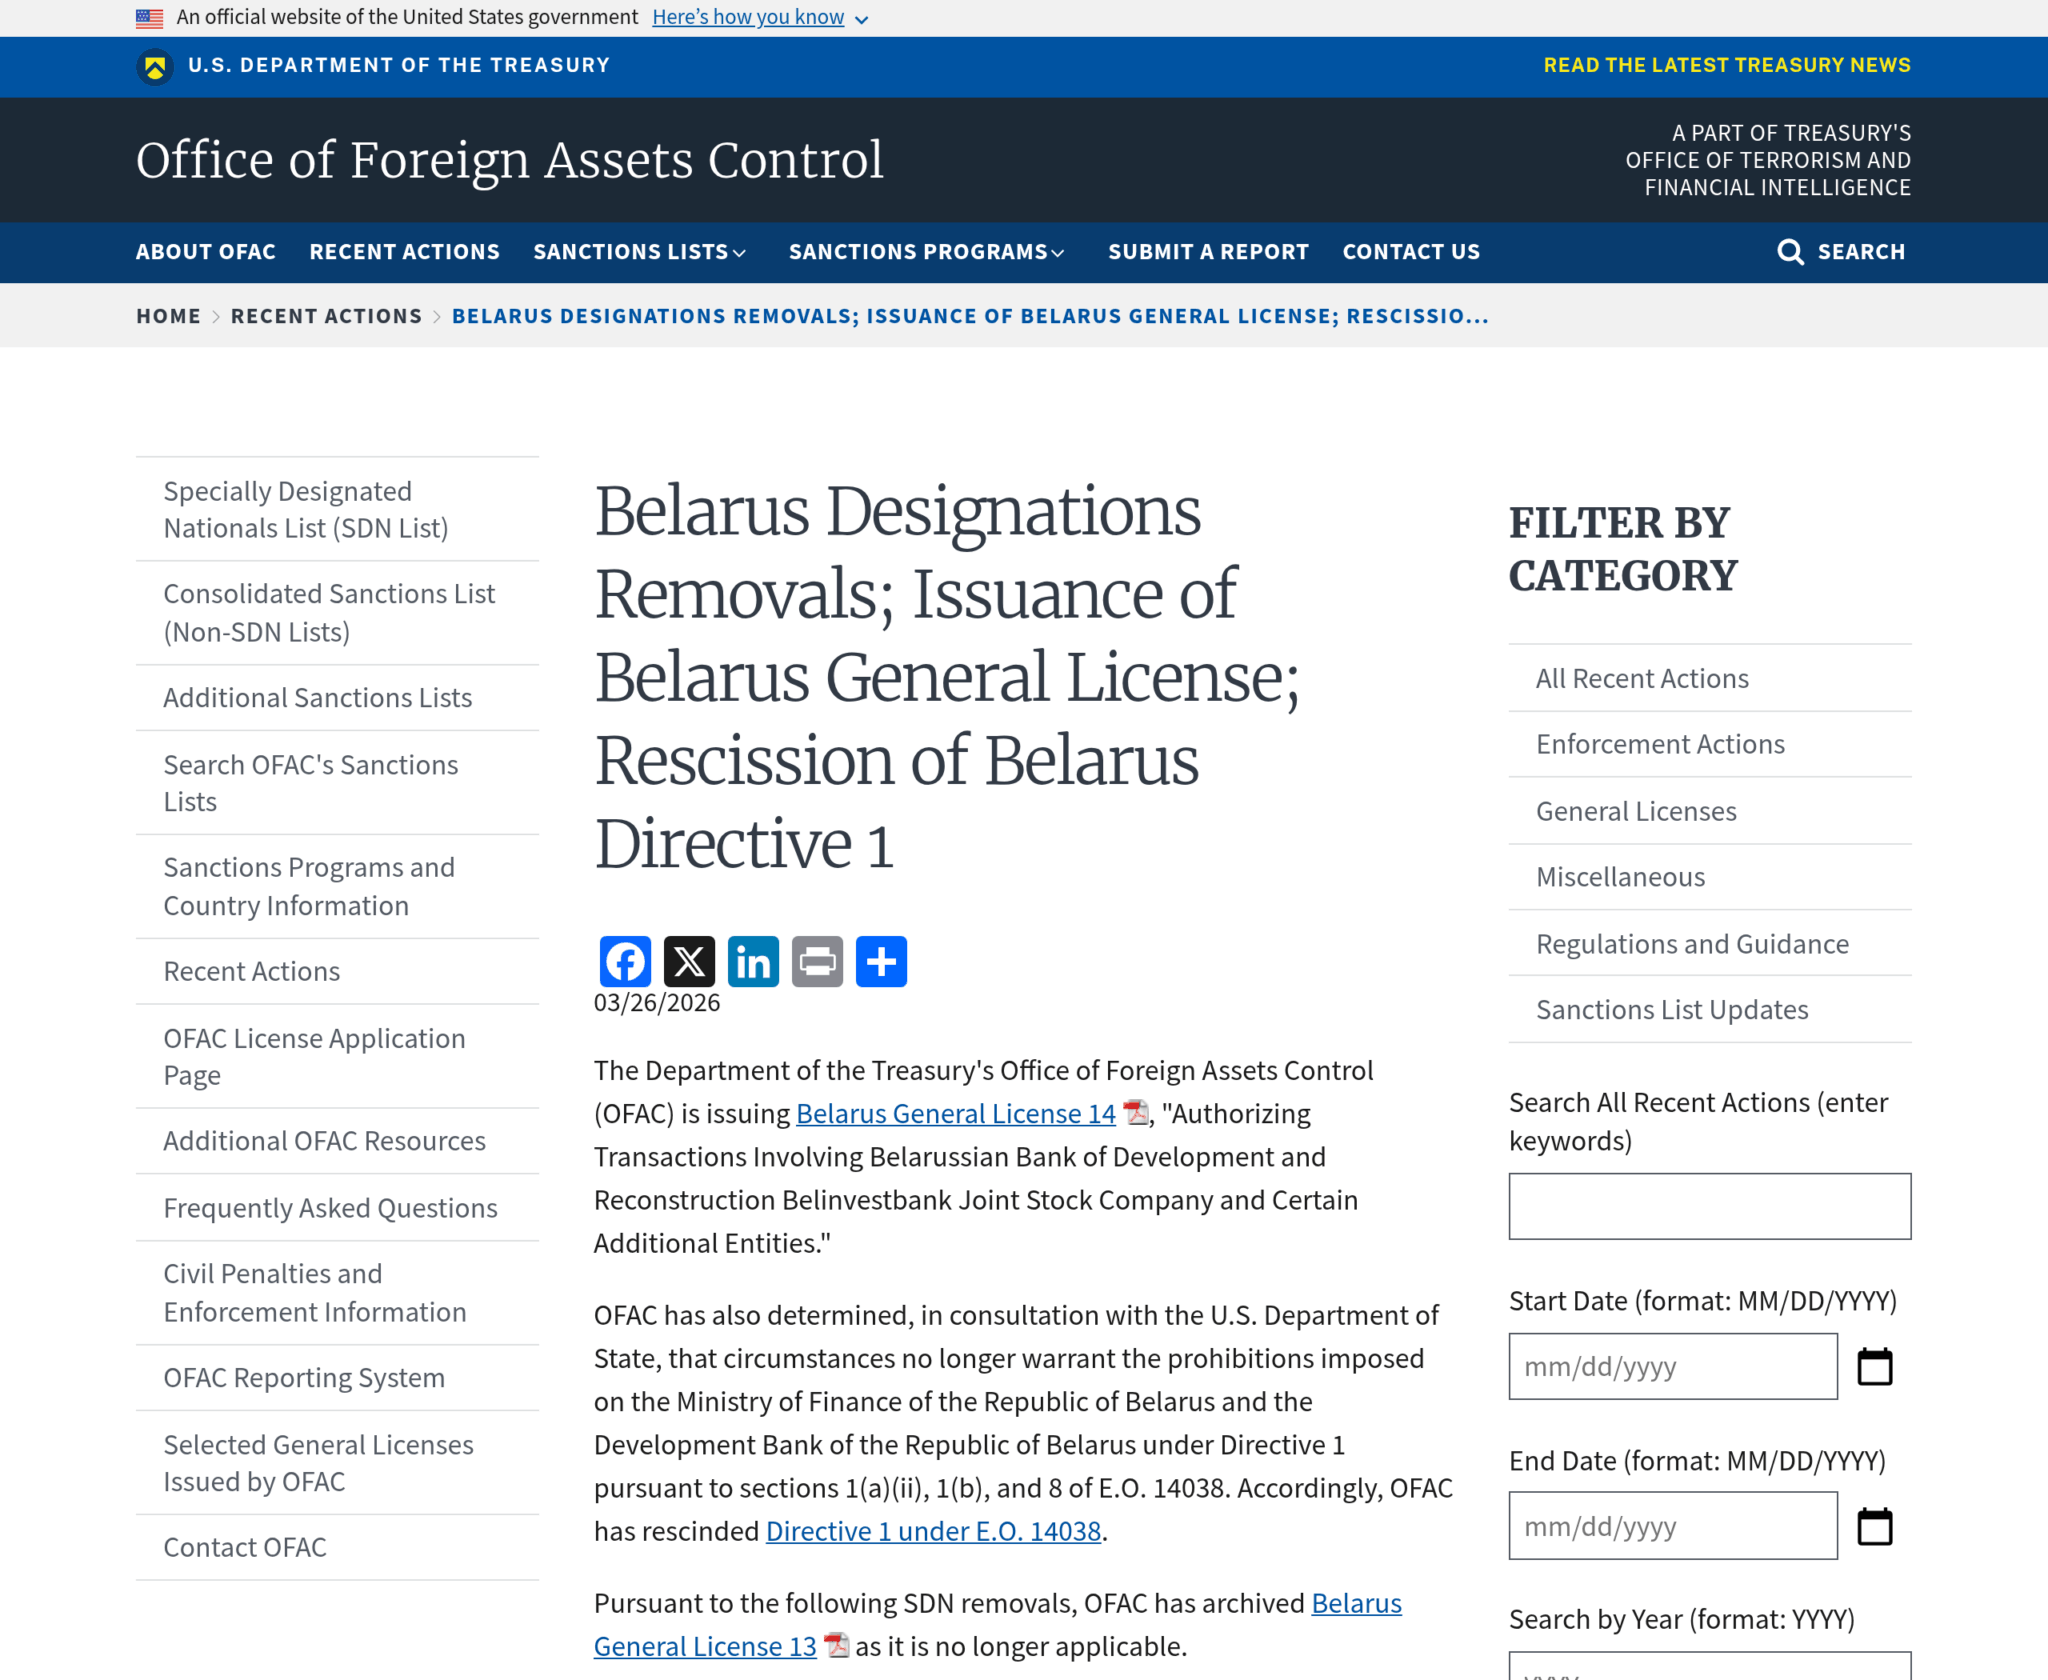Expand the "Here's how you know" banner
Viewport: 2048px width, 1680px height.
(760, 17)
